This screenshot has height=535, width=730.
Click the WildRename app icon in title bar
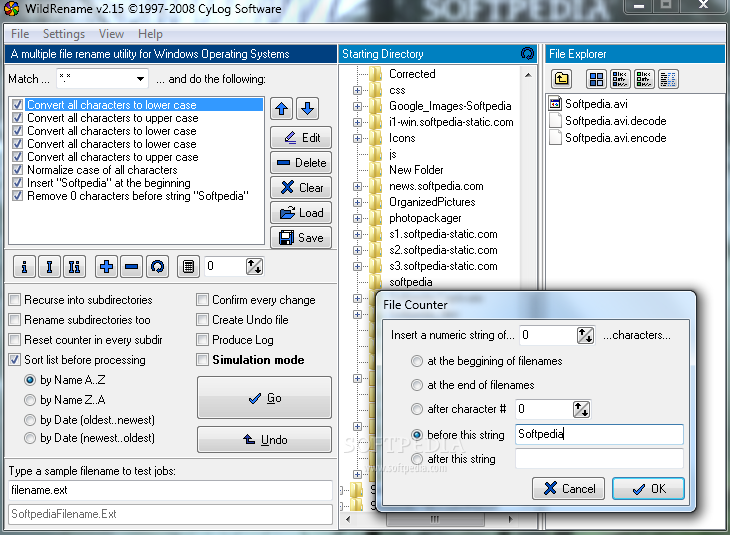click(10, 8)
